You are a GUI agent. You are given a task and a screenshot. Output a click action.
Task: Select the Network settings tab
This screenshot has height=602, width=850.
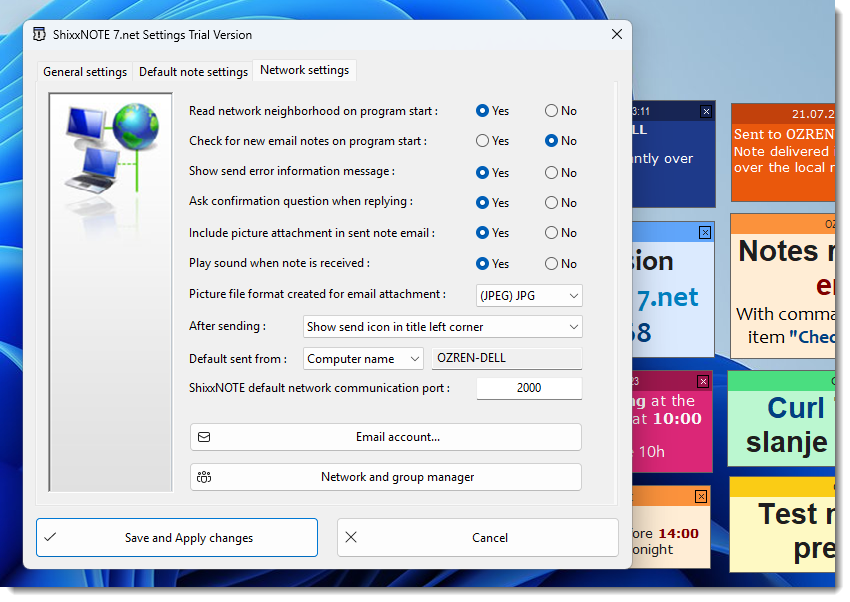(305, 70)
